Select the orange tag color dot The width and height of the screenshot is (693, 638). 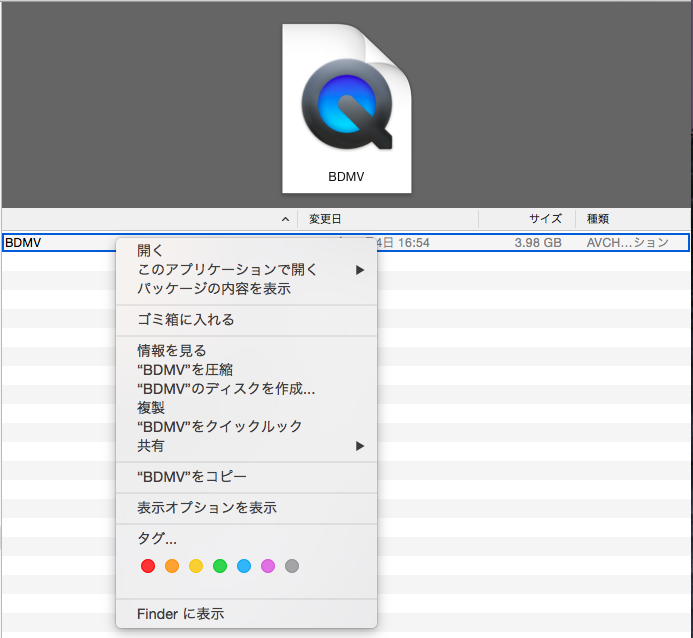(172, 566)
